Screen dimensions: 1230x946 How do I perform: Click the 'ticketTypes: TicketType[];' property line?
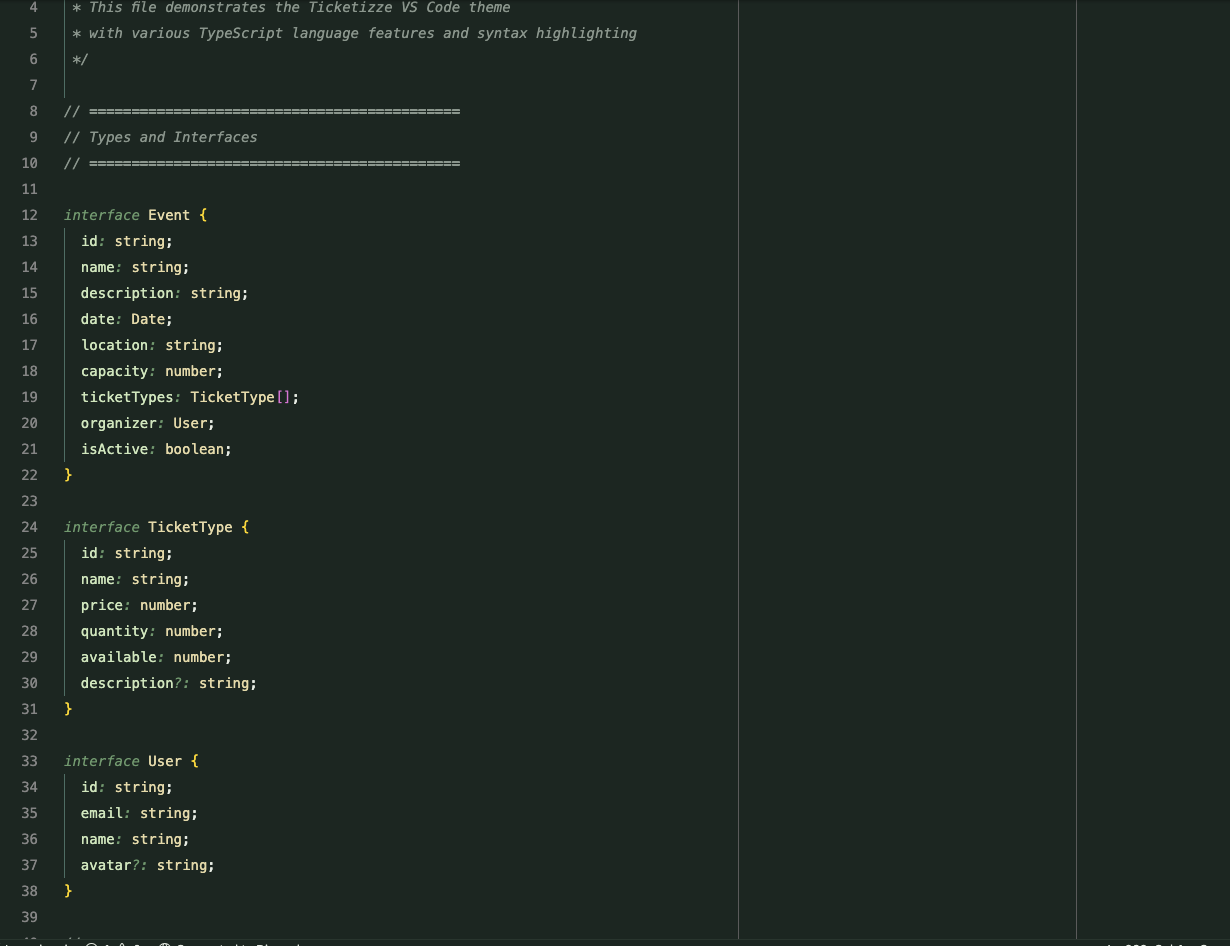tap(190, 397)
